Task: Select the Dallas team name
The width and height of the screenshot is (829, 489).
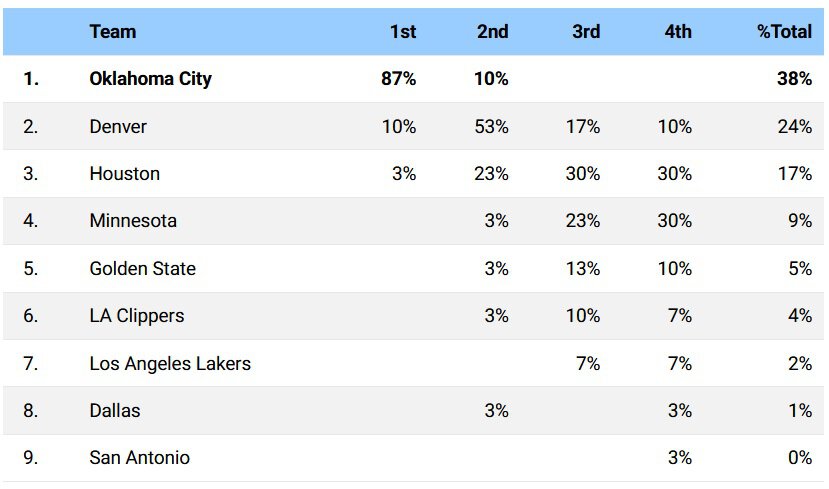Action: click(115, 411)
